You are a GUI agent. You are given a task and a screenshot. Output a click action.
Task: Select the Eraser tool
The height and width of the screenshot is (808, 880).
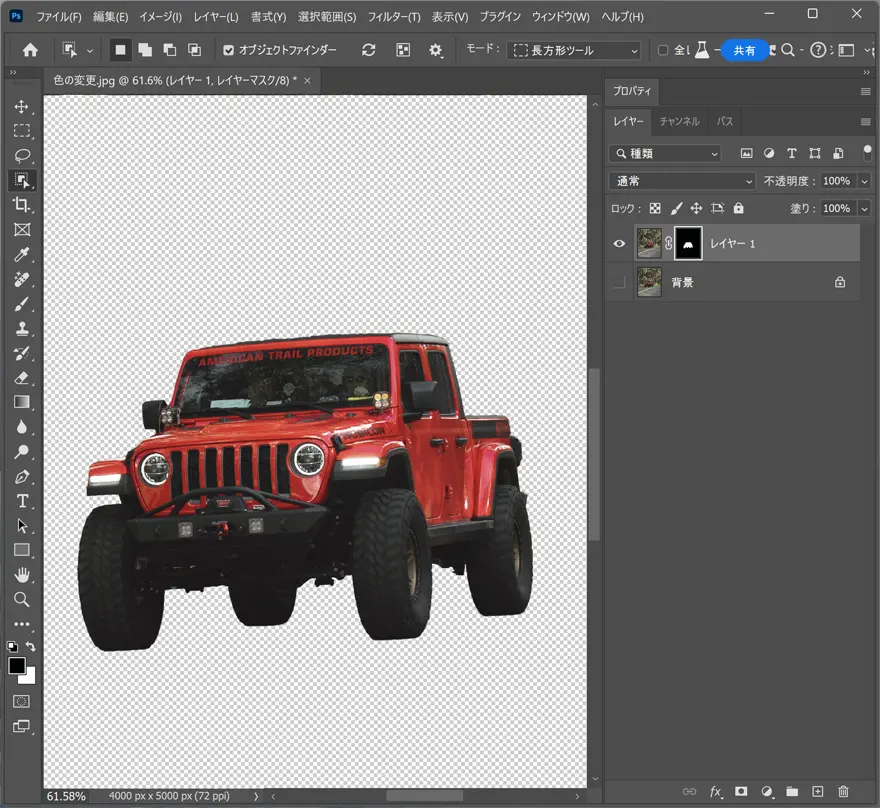[x=22, y=378]
